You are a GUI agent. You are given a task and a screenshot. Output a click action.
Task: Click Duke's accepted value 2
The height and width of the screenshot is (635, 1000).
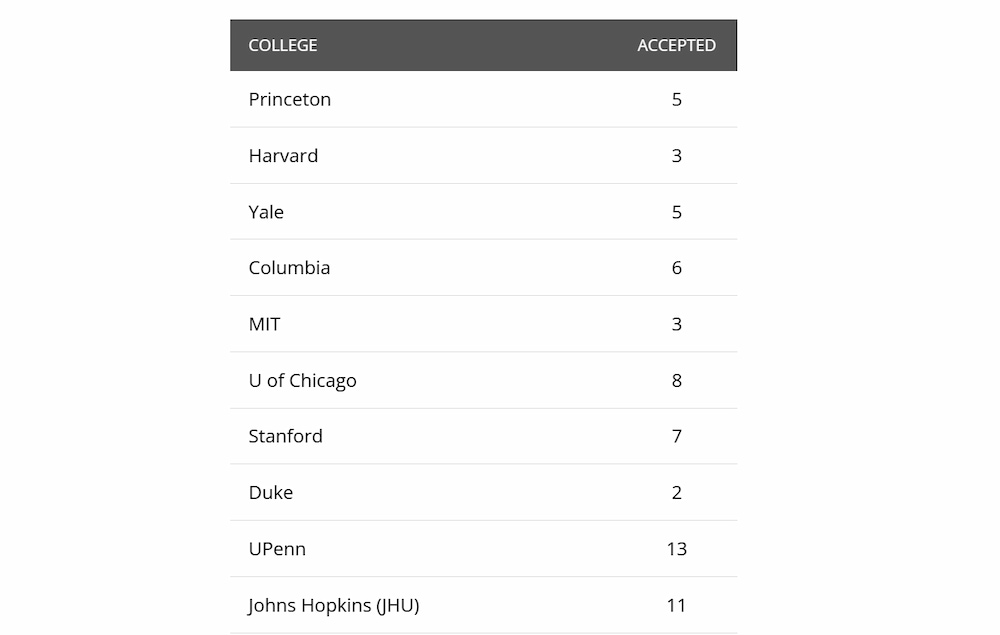[677, 492]
